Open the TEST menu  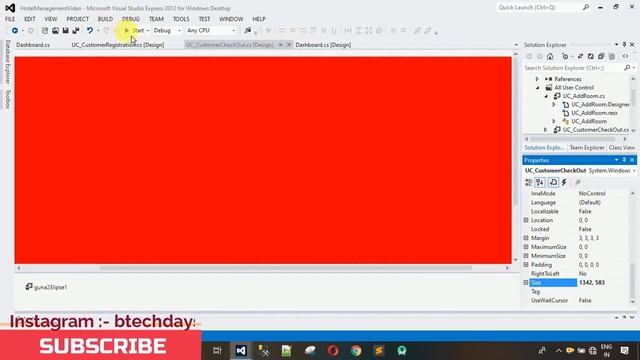[204, 19]
